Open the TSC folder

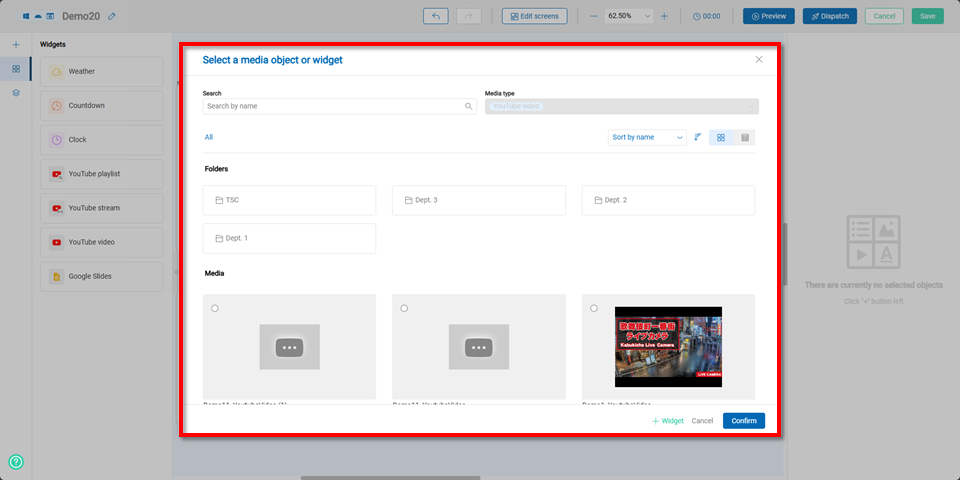click(x=289, y=200)
